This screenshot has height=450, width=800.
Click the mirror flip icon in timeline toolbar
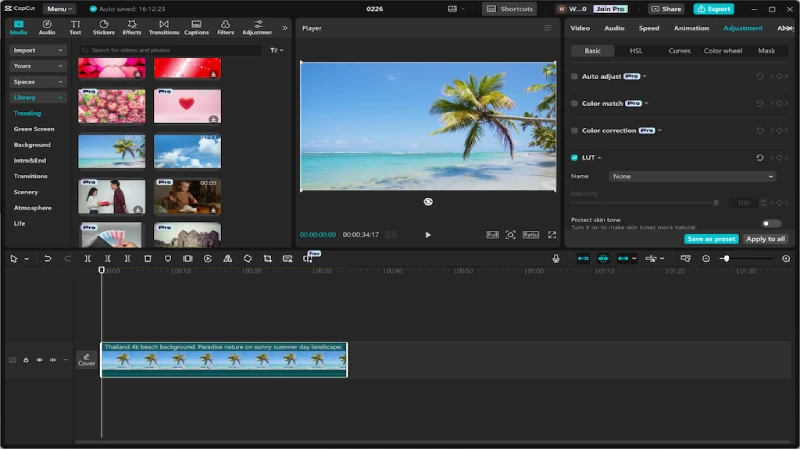[x=228, y=259]
